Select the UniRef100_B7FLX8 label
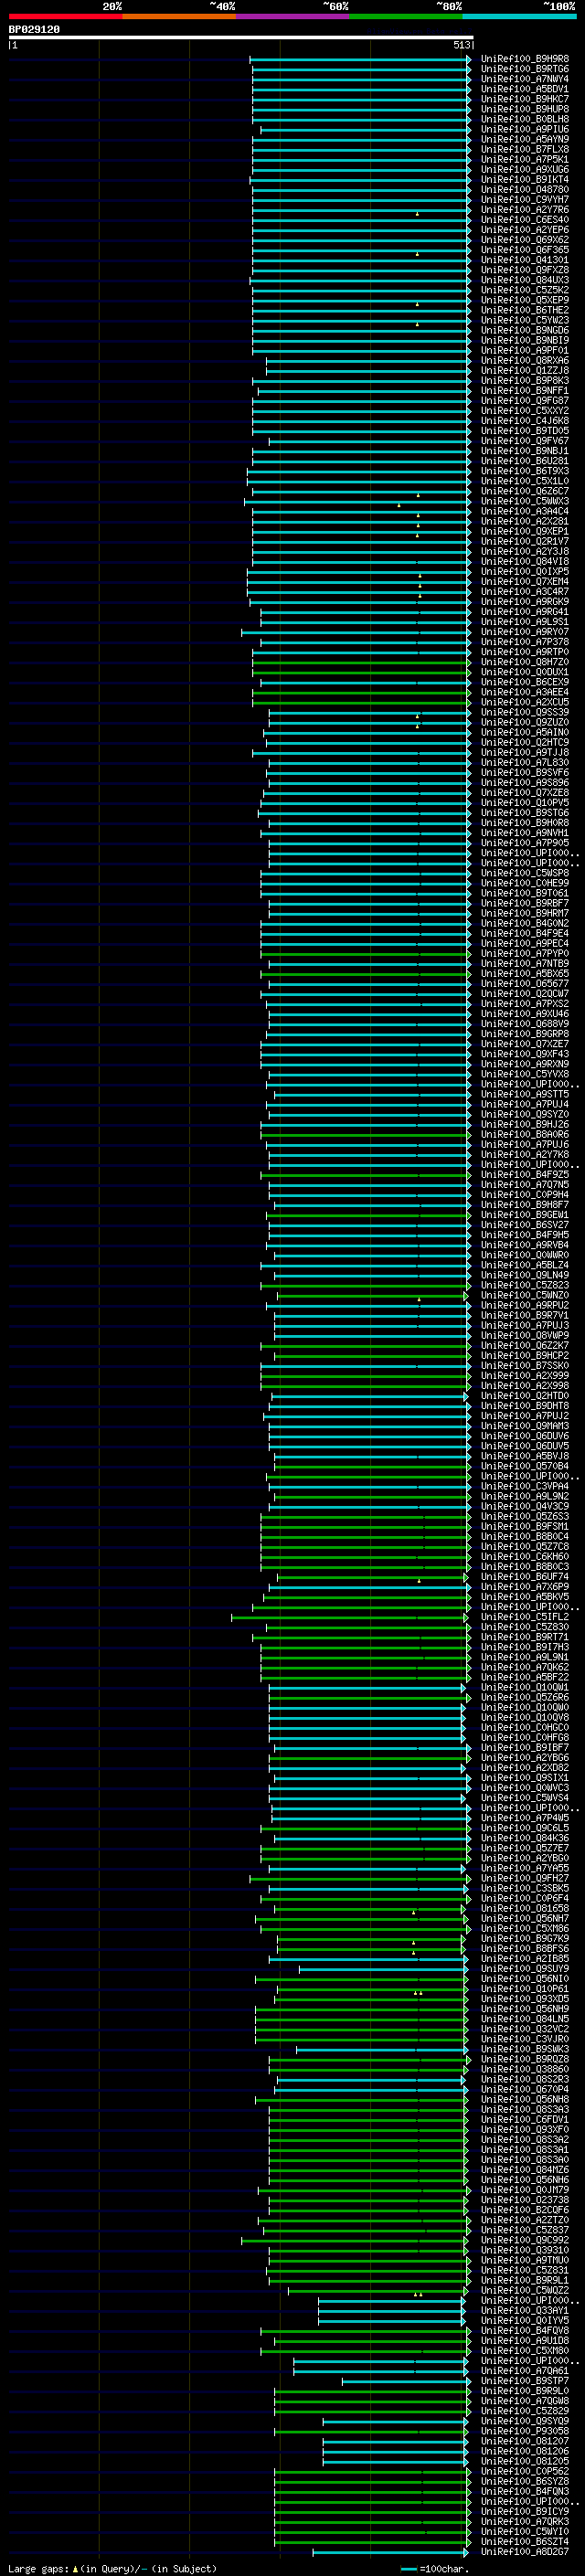This screenshot has height=2576, width=585. click(525, 149)
